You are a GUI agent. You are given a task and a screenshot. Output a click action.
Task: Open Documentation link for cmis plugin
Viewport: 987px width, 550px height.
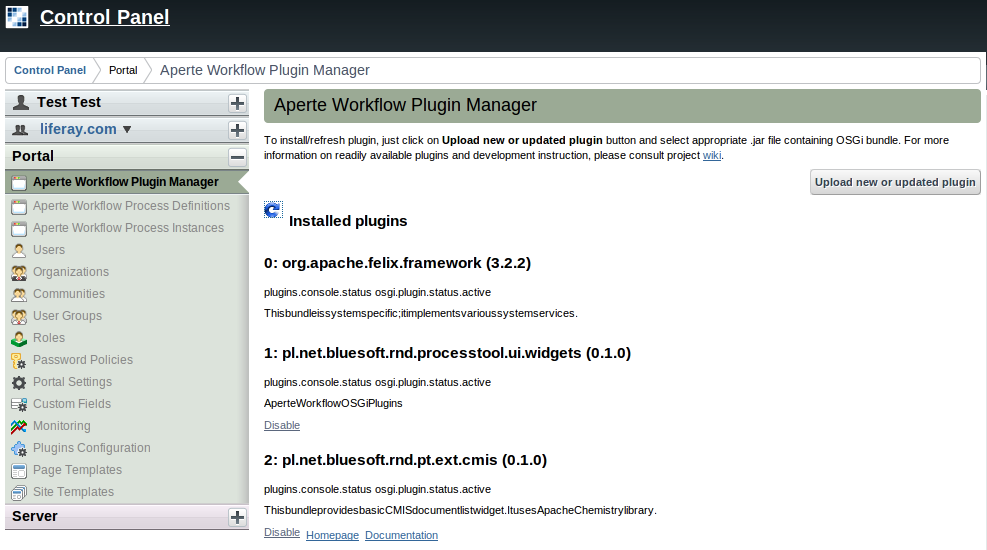(x=402, y=536)
